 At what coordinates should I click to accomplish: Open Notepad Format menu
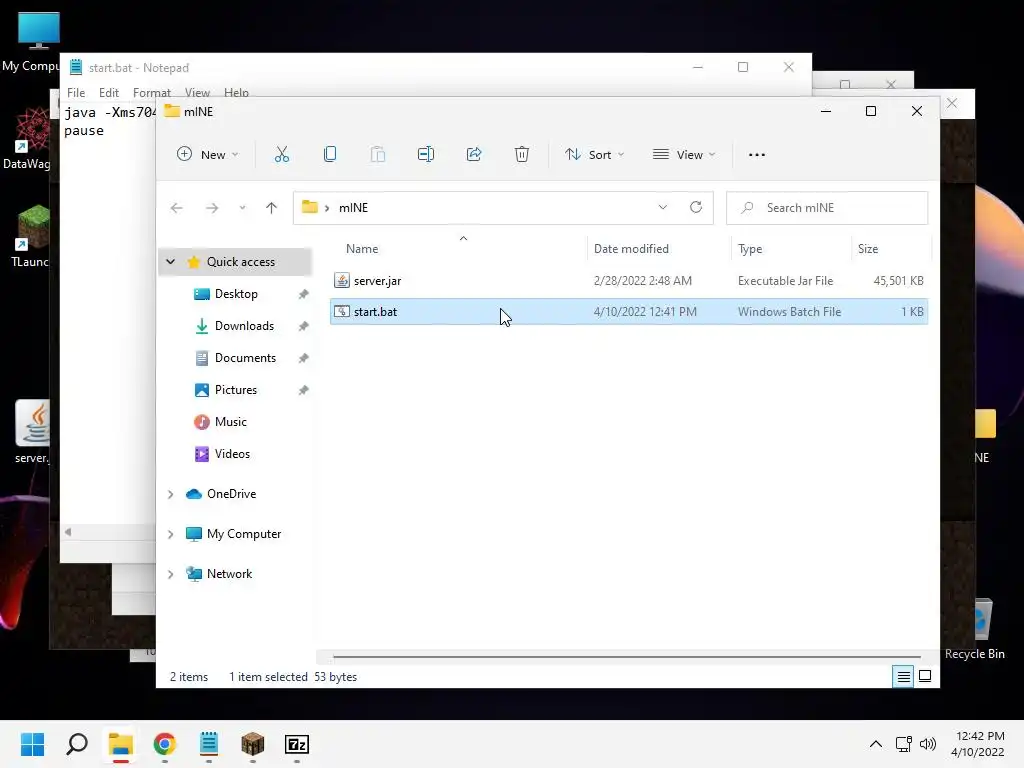[x=152, y=93]
